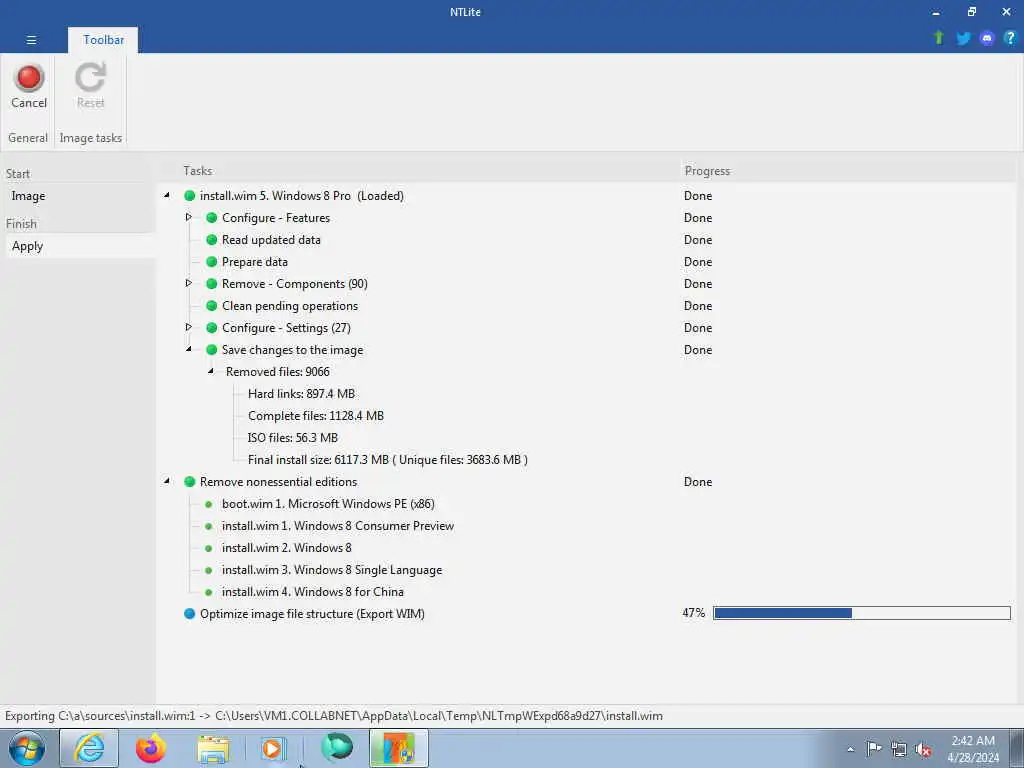The height and width of the screenshot is (768, 1024).
Task: Click the NTLite taskbar icon
Action: [x=399, y=748]
